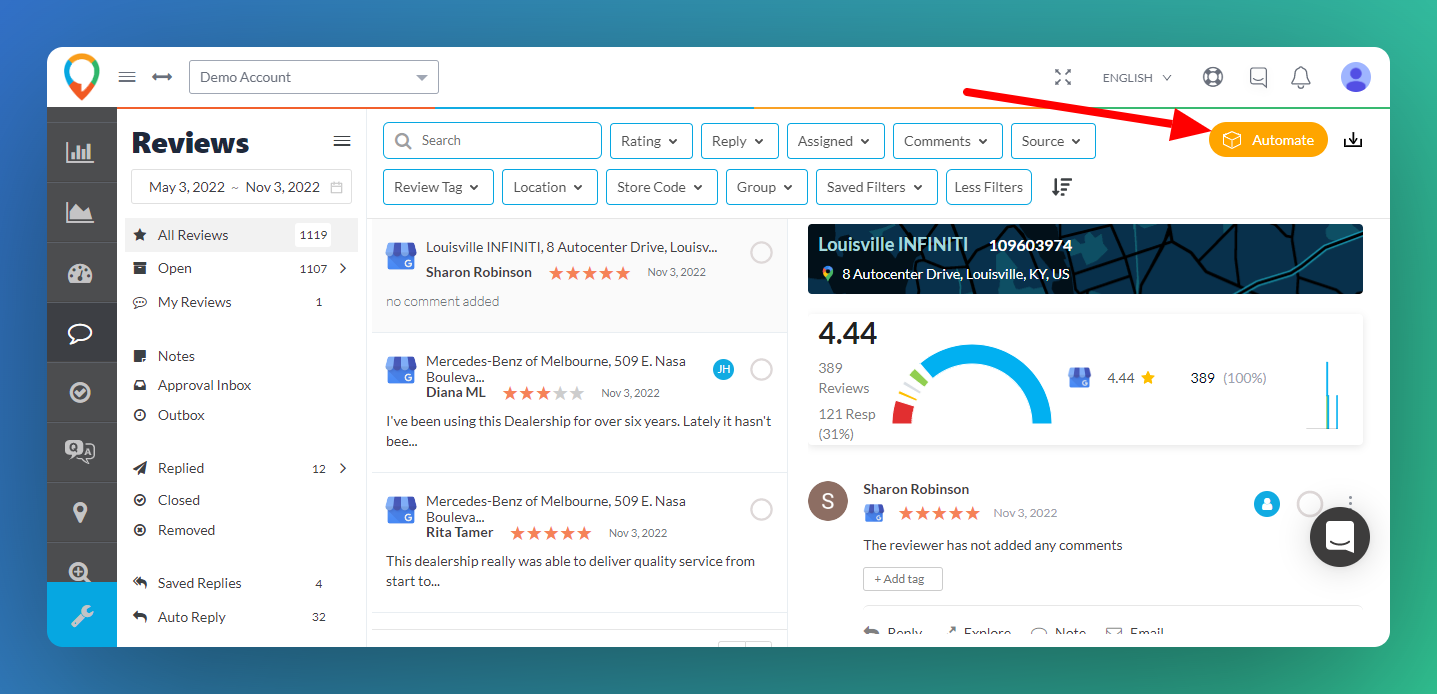
Task: Select My Reviews folder
Action: click(x=241, y=302)
